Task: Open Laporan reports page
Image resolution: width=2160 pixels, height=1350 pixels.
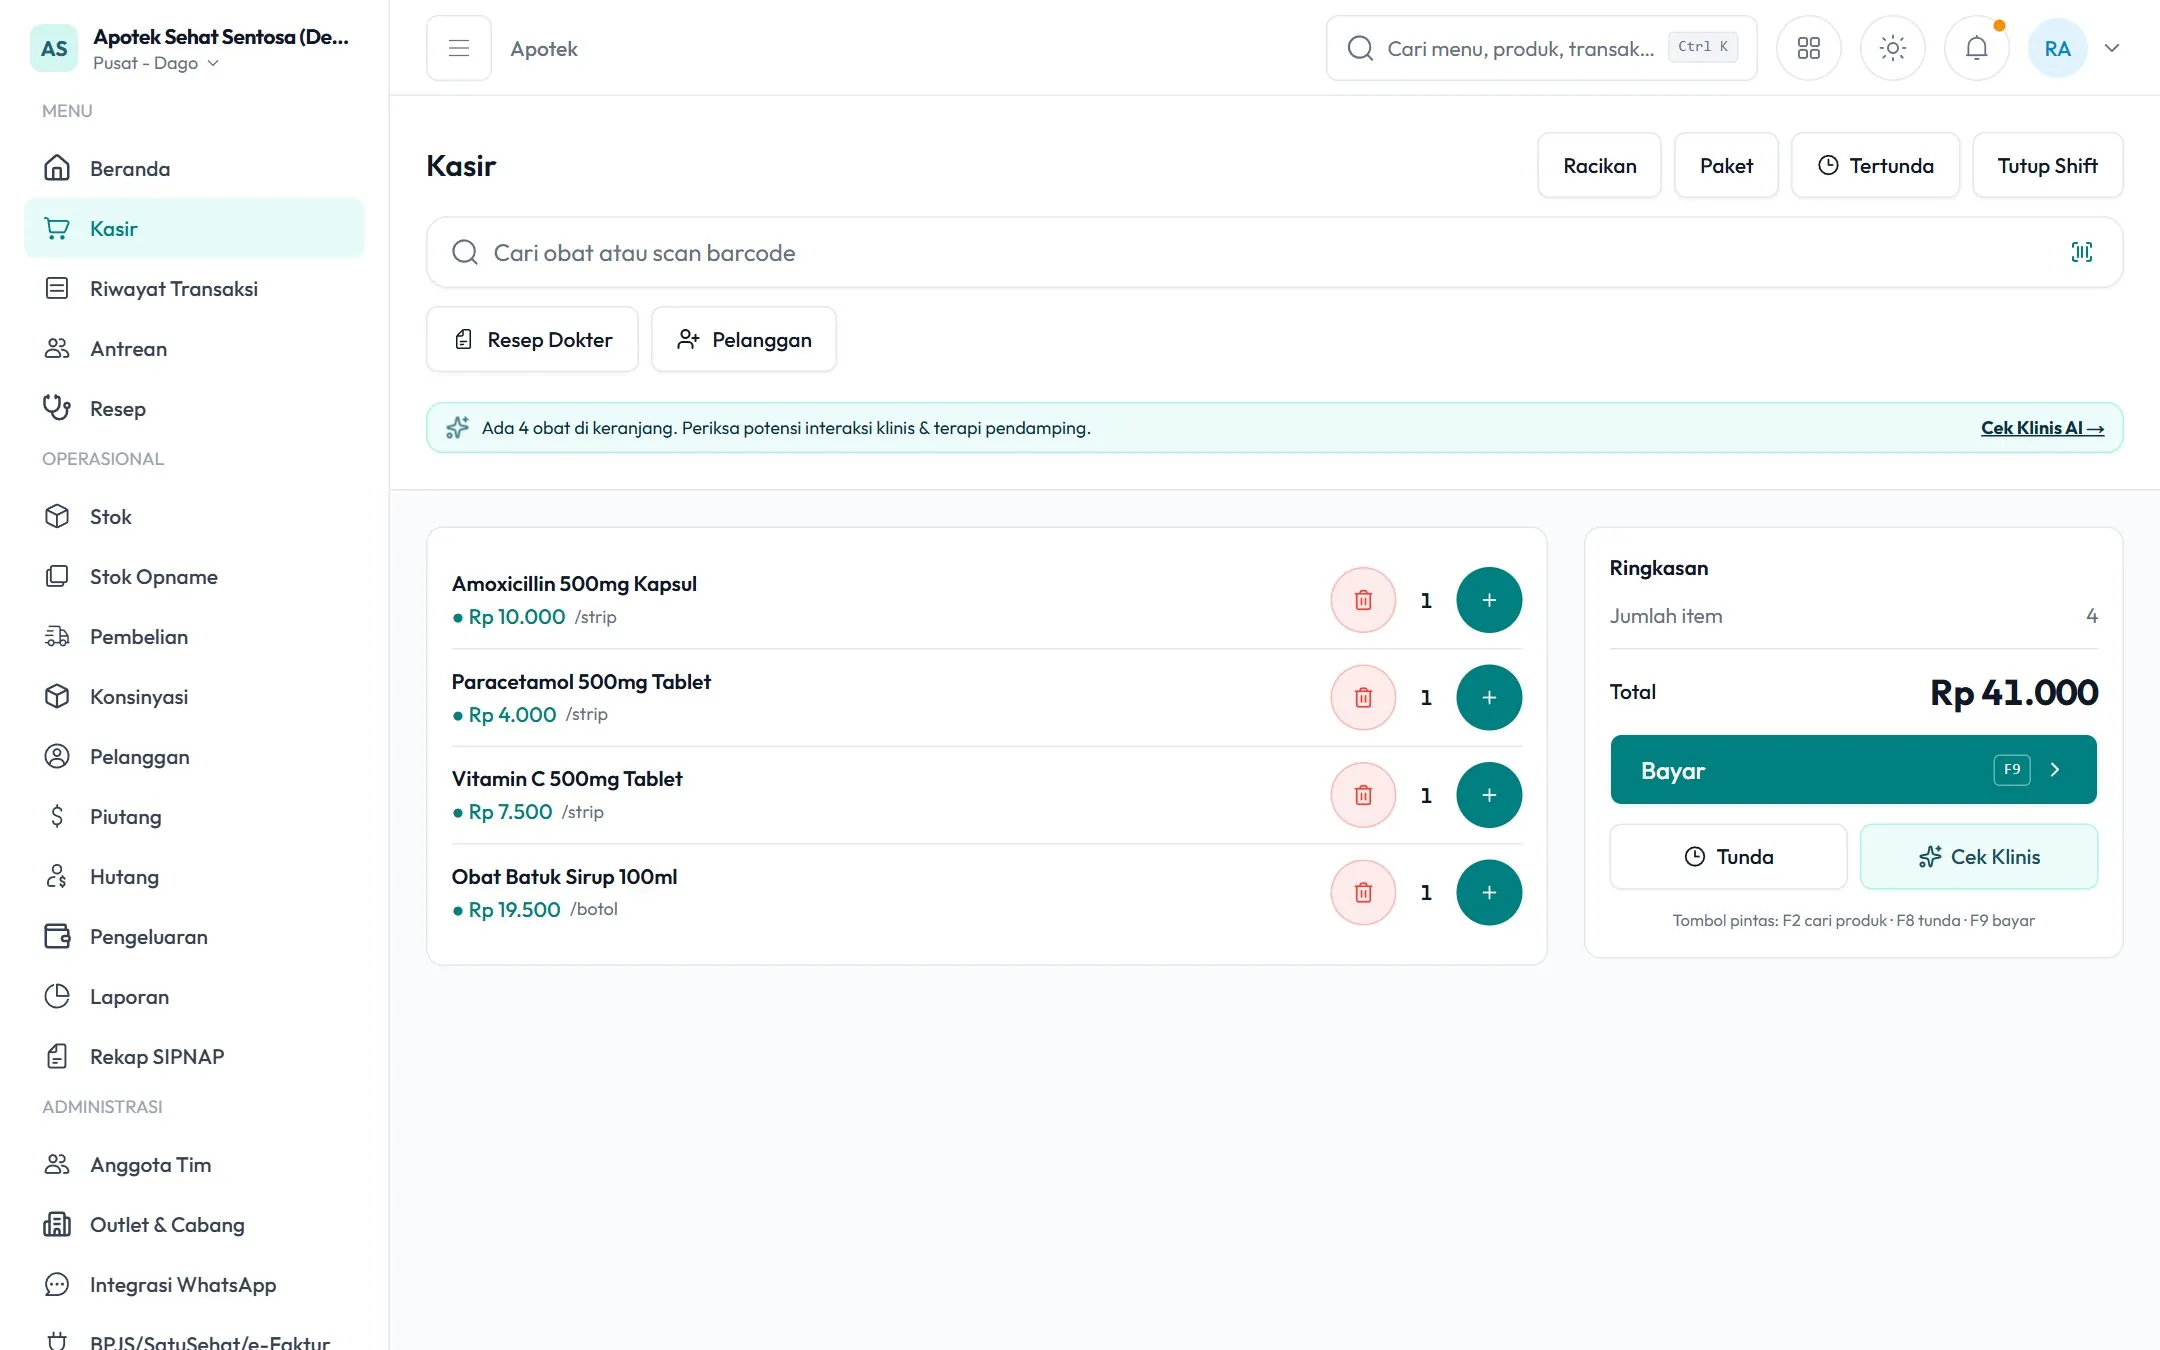Action: point(194,996)
